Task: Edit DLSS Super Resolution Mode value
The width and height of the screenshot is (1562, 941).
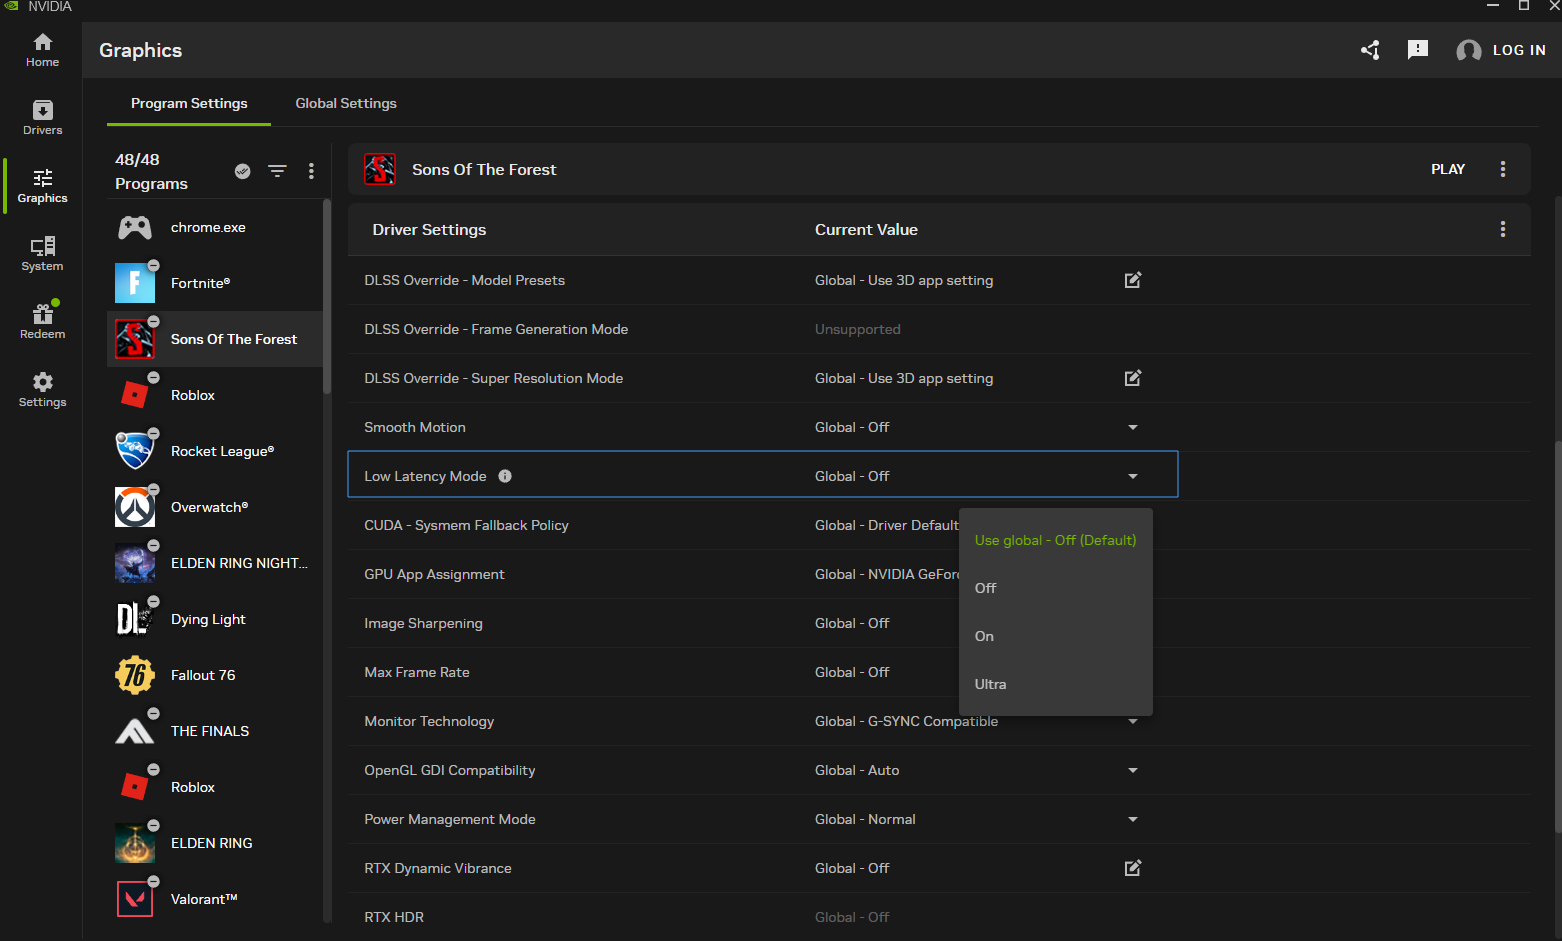Action: tap(1132, 378)
